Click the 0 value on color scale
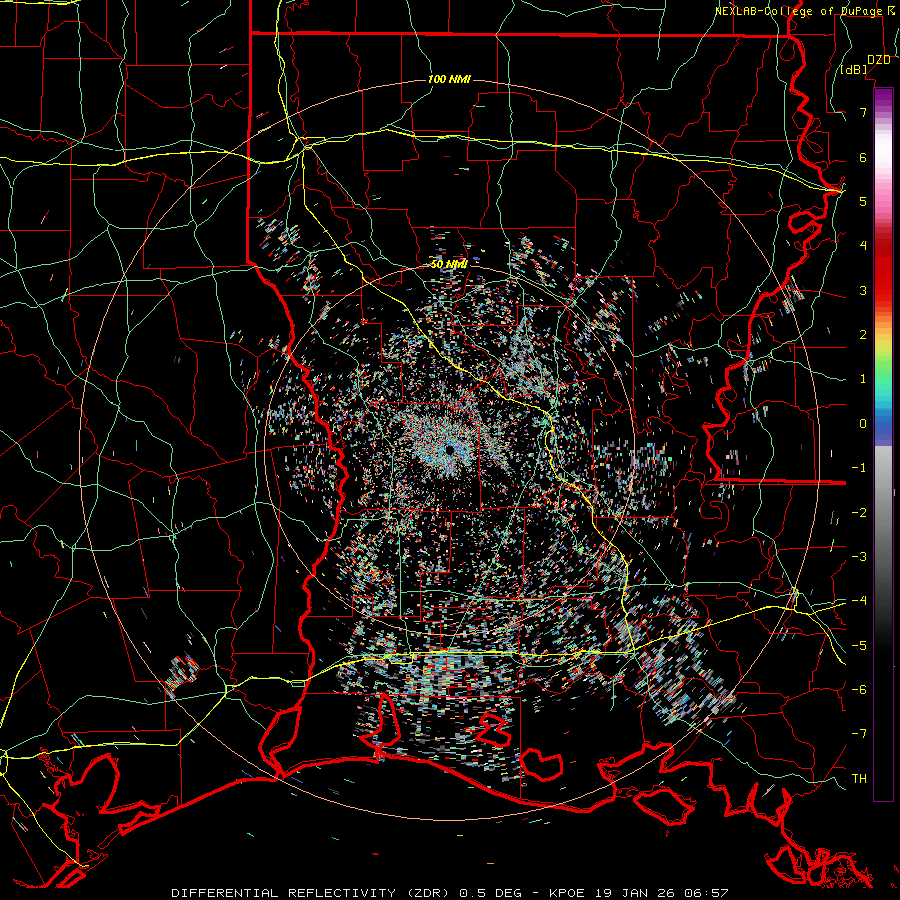The image size is (900, 900). click(863, 424)
